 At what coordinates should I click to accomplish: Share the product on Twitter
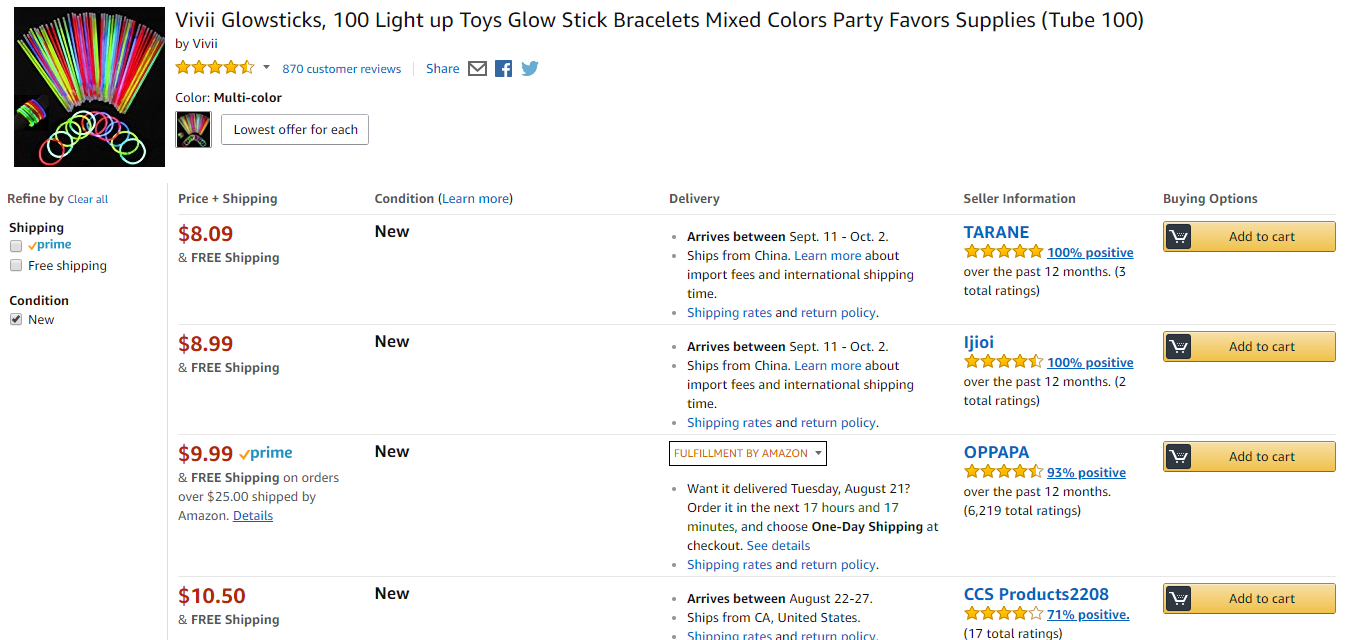coord(530,69)
